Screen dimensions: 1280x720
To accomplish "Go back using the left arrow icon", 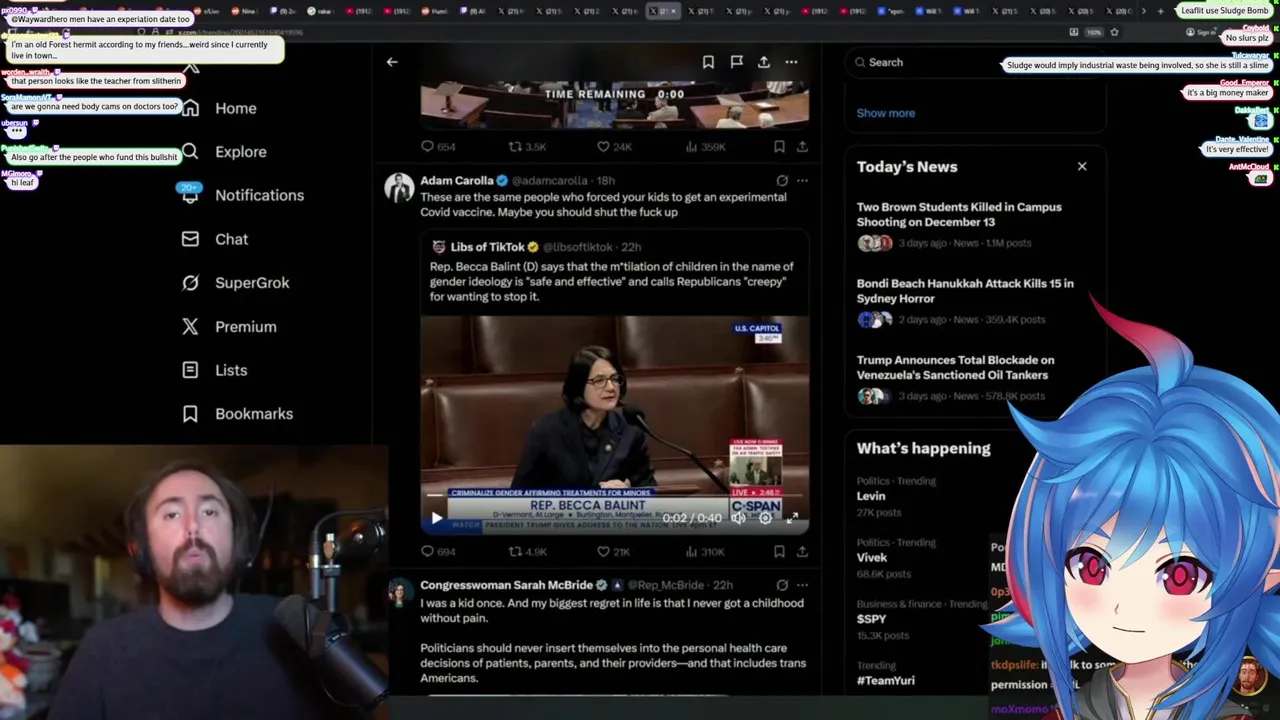I will (392, 62).
